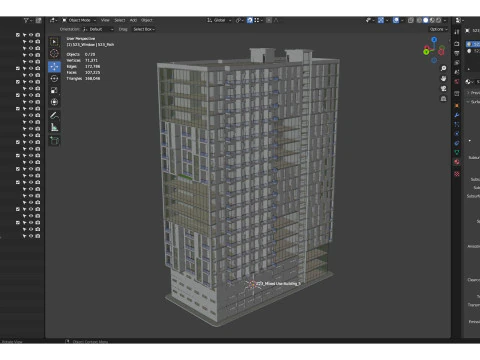
Task: Pick the Scale tool
Action: coord(54,90)
